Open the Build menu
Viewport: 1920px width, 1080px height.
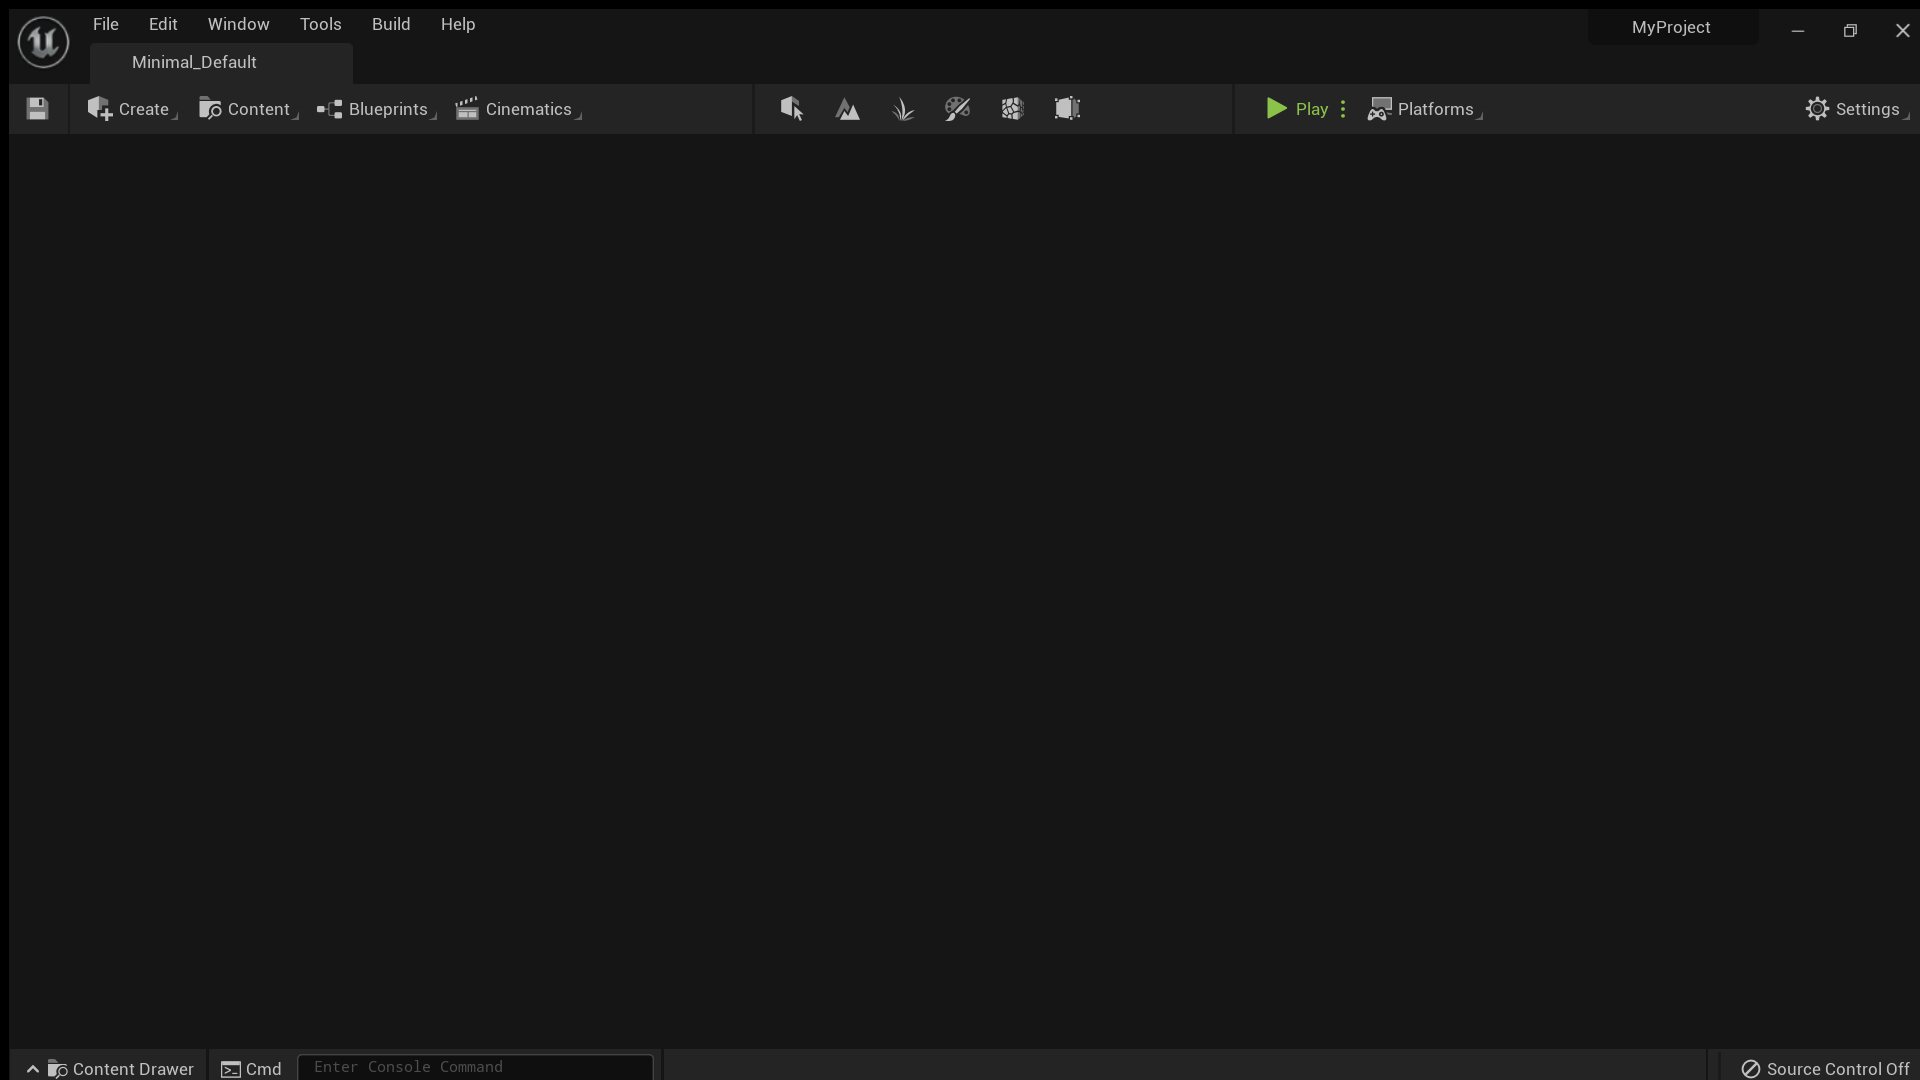tap(391, 24)
